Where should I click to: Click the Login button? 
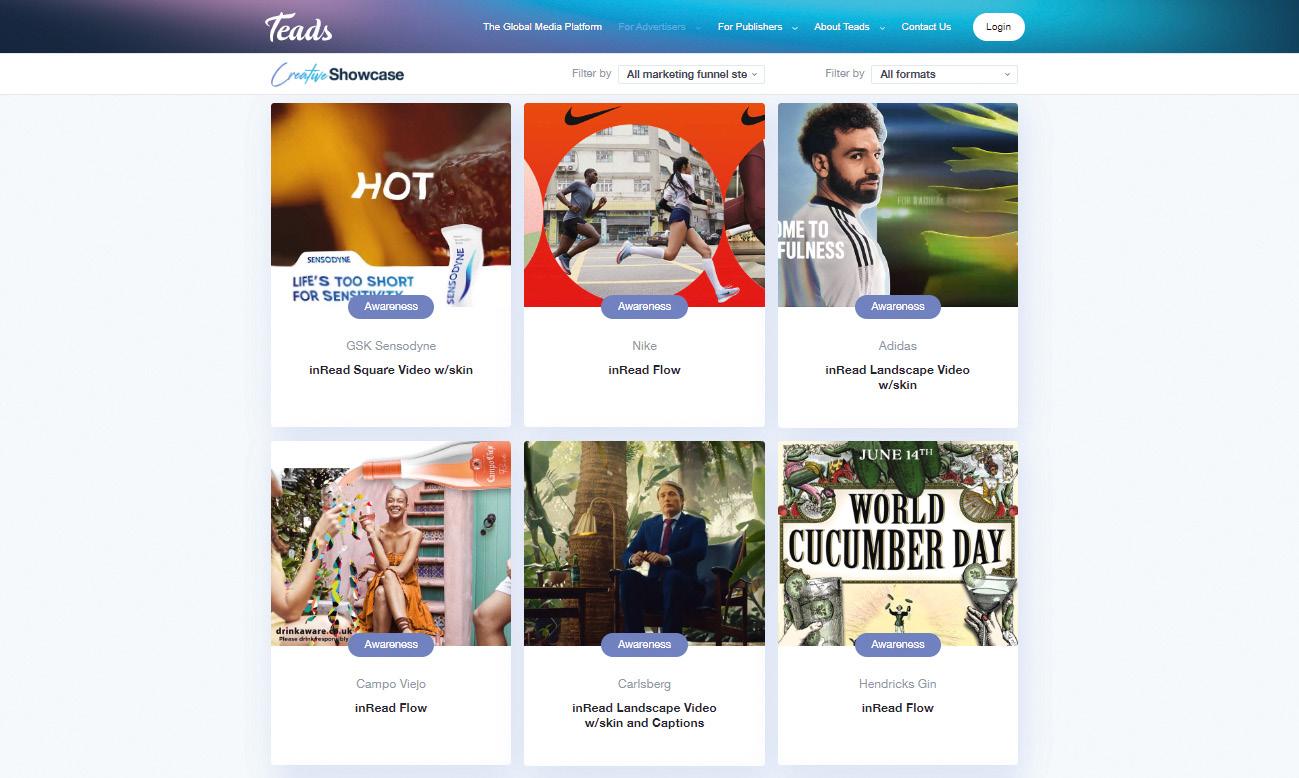tap(998, 27)
